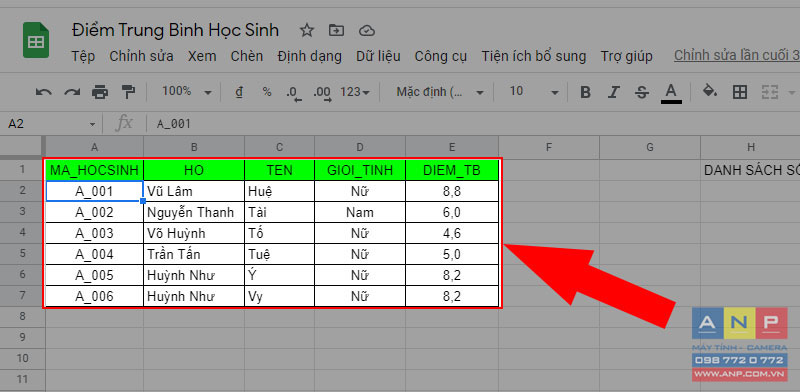Open the fill color bucket
The width and height of the screenshot is (800, 392).
coord(710,91)
